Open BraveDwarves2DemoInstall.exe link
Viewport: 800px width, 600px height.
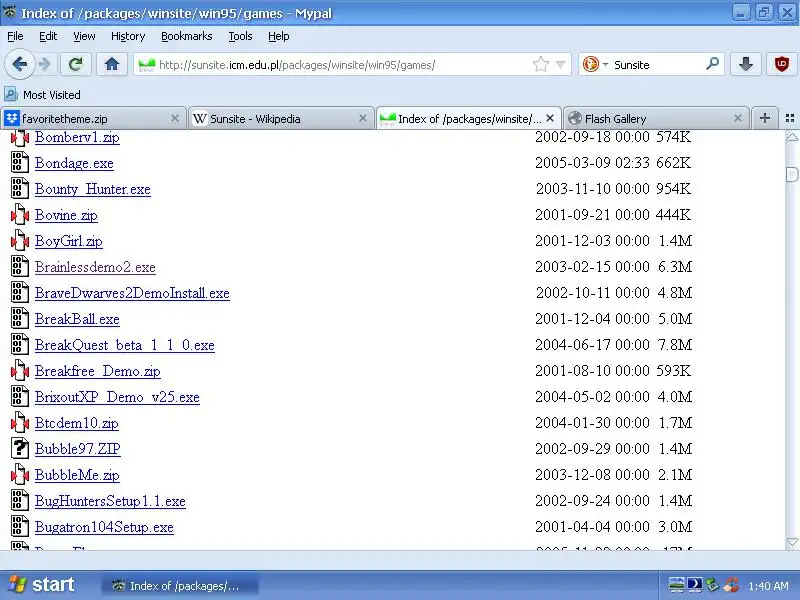pos(132,293)
